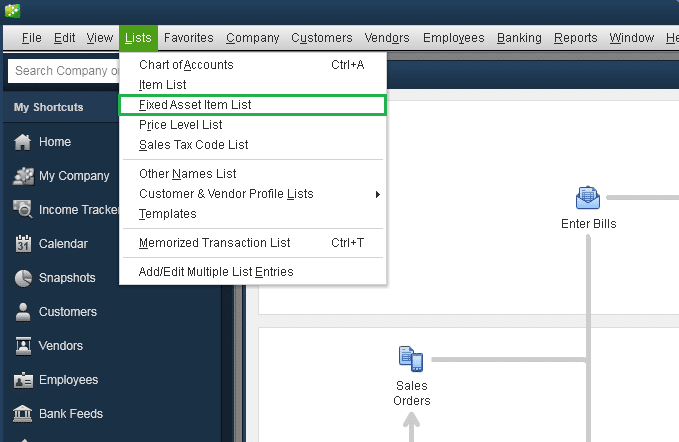Open the Sales Orders workflow icon
The height and width of the screenshot is (442, 679).
click(x=411, y=359)
